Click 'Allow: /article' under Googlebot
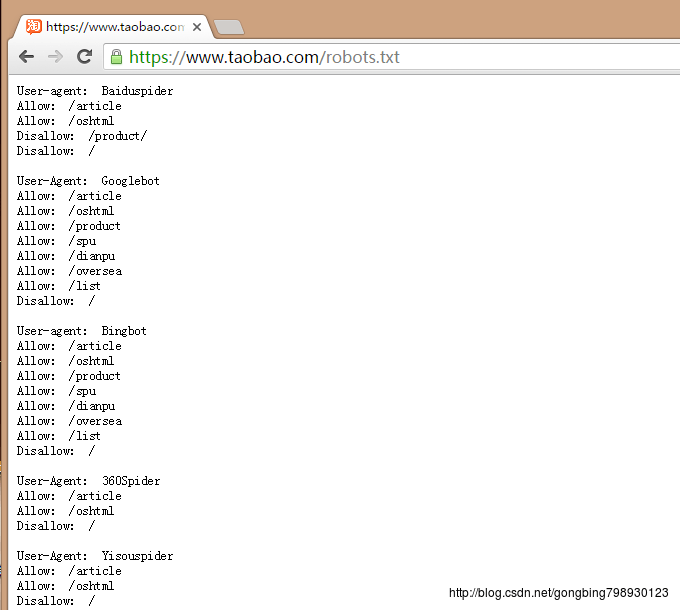 coord(69,196)
